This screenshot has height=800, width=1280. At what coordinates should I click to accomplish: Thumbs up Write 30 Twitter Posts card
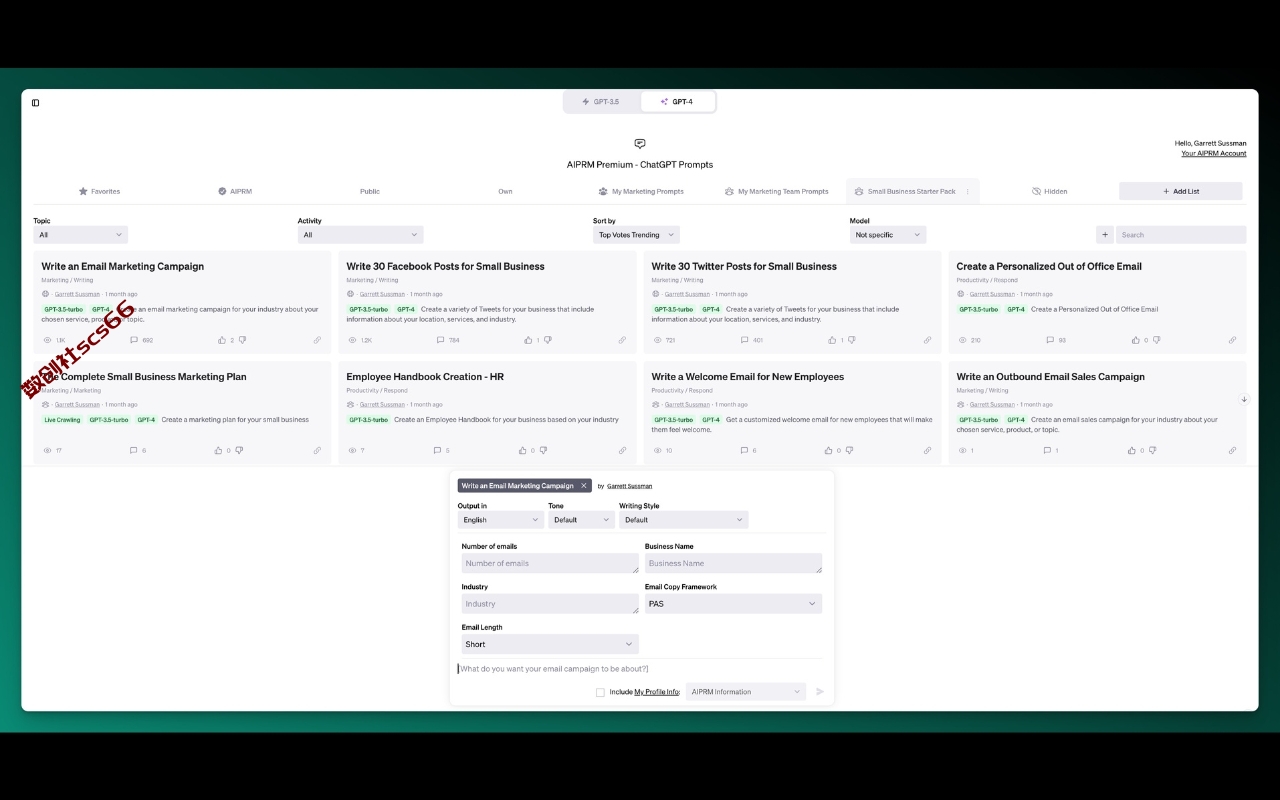[832, 340]
